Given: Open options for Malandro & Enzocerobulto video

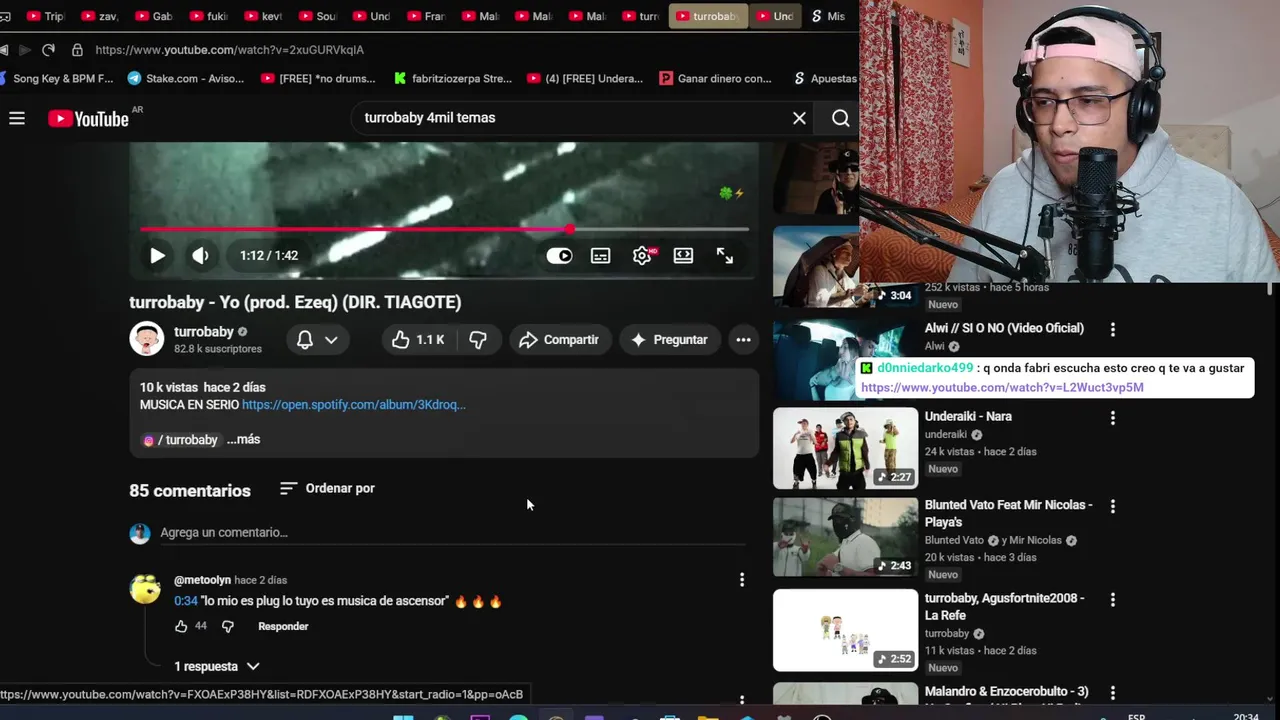Looking at the screenshot, I should click(1112, 692).
